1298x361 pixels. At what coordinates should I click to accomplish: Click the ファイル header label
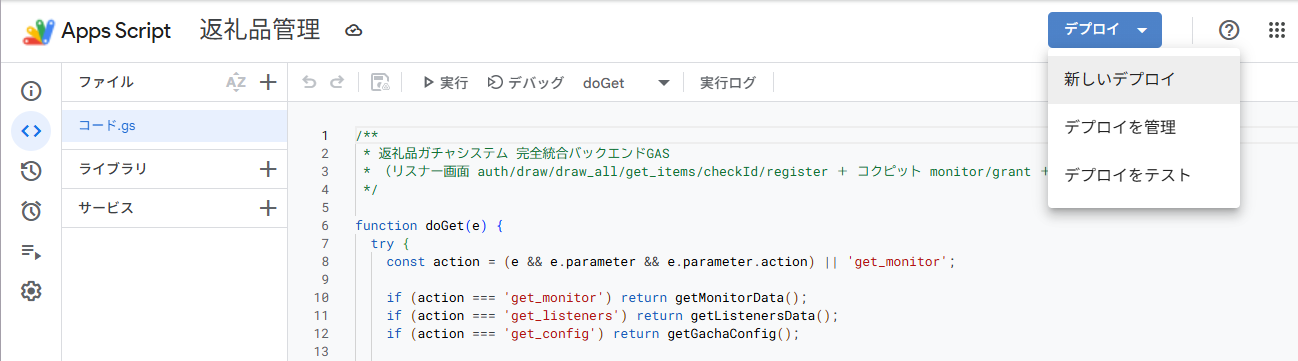[x=106, y=82]
